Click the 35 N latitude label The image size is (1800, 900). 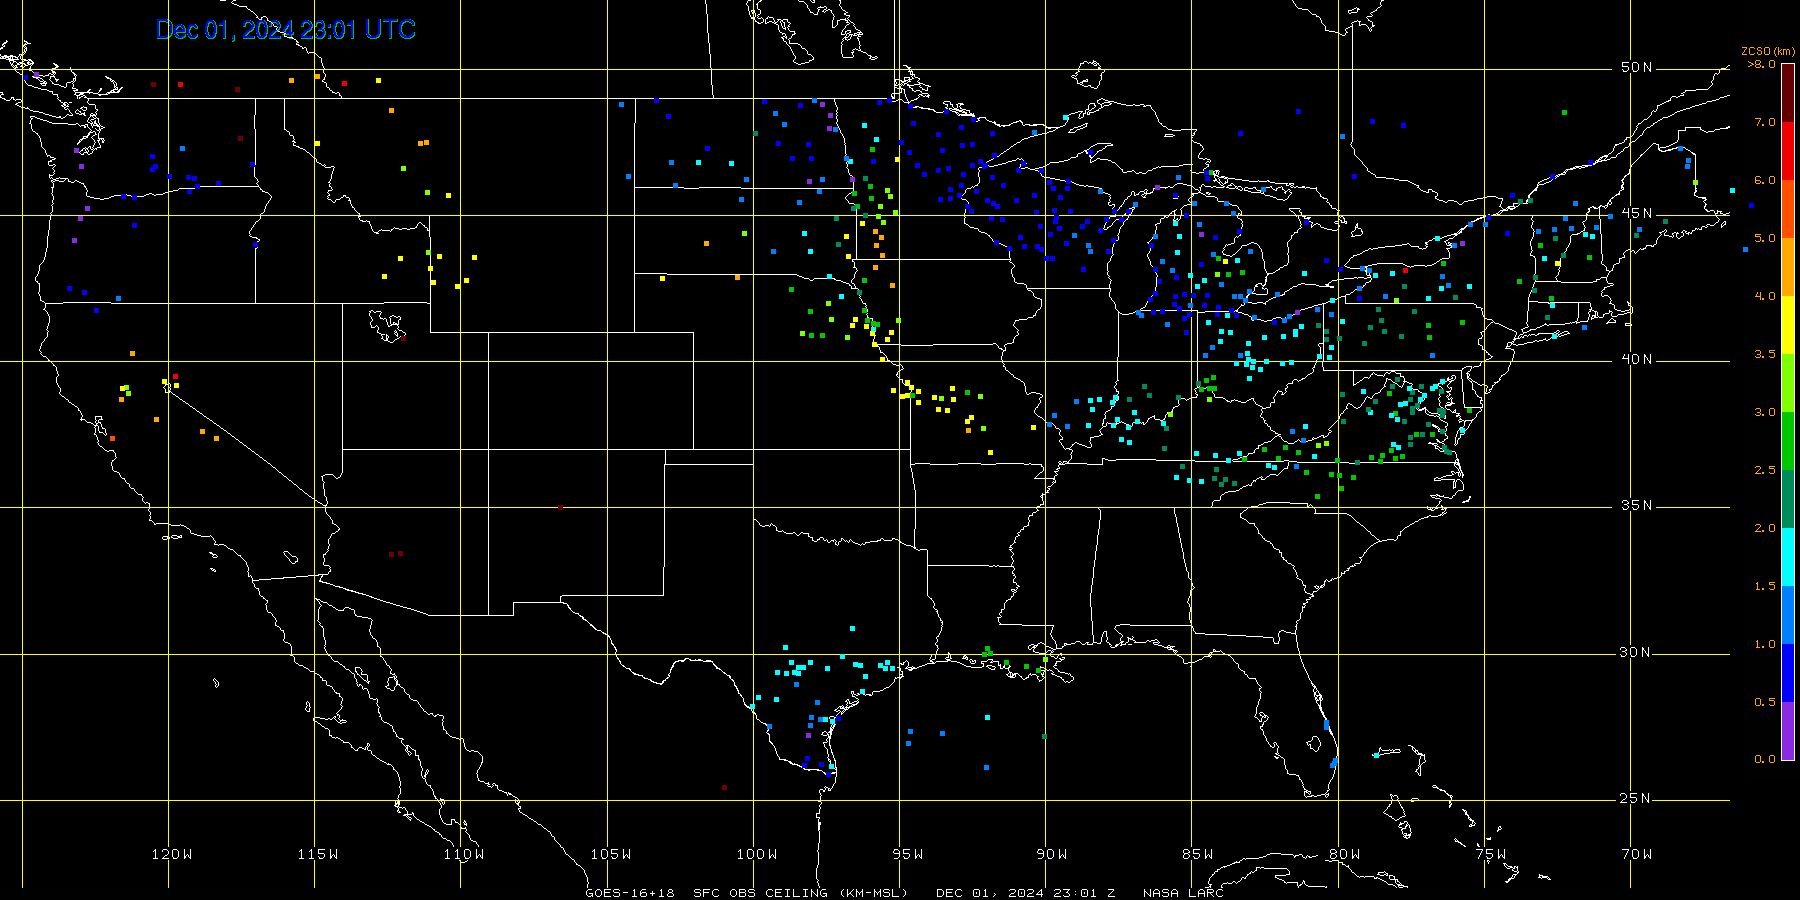(1636, 506)
